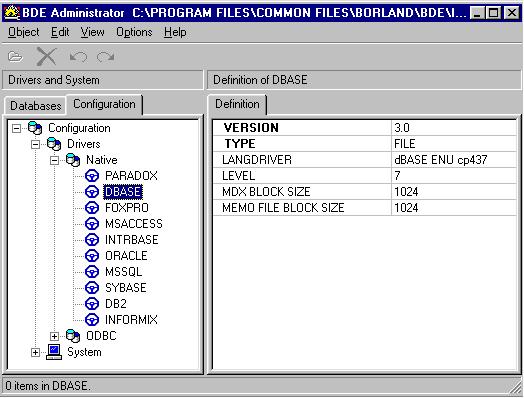Select the ODBC node label
The height and width of the screenshot is (398, 524).
pos(101,336)
